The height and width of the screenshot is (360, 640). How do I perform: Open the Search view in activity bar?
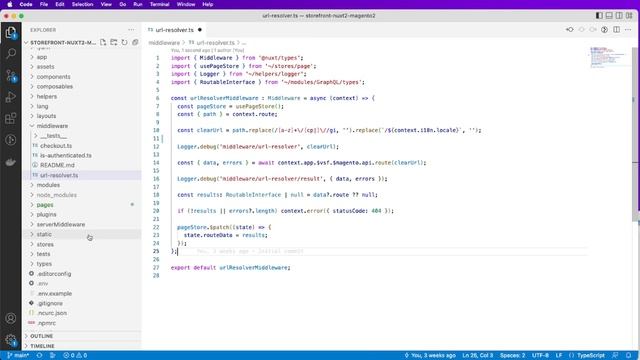pyautogui.click(x=11, y=53)
